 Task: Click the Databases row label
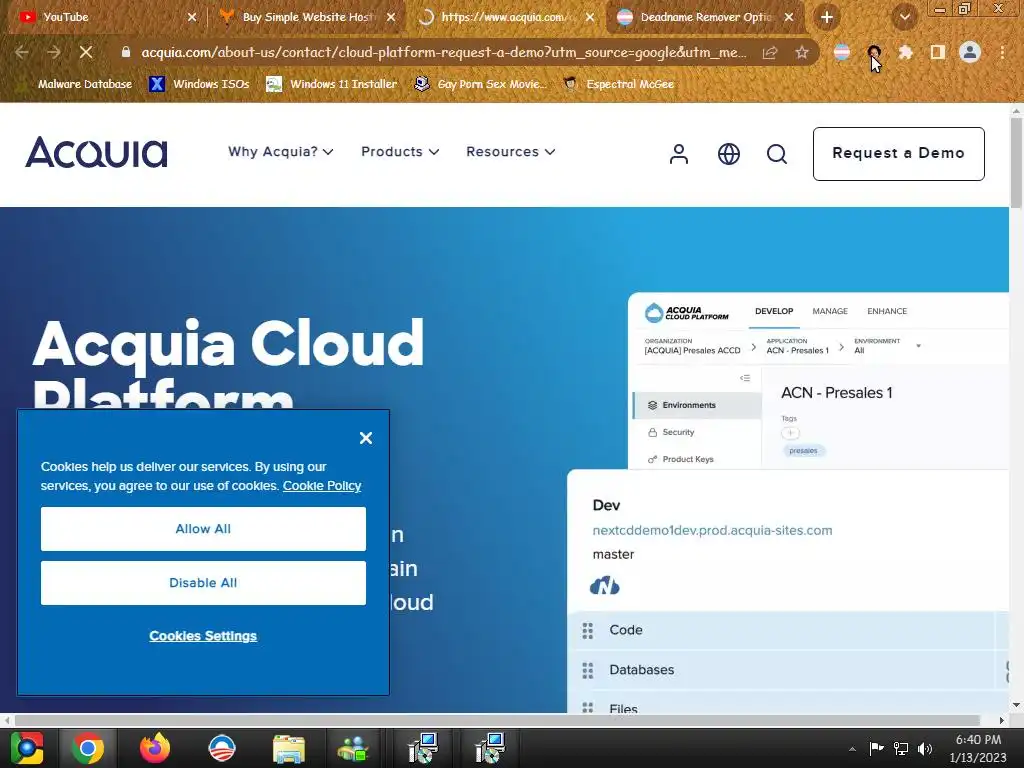(x=641, y=670)
